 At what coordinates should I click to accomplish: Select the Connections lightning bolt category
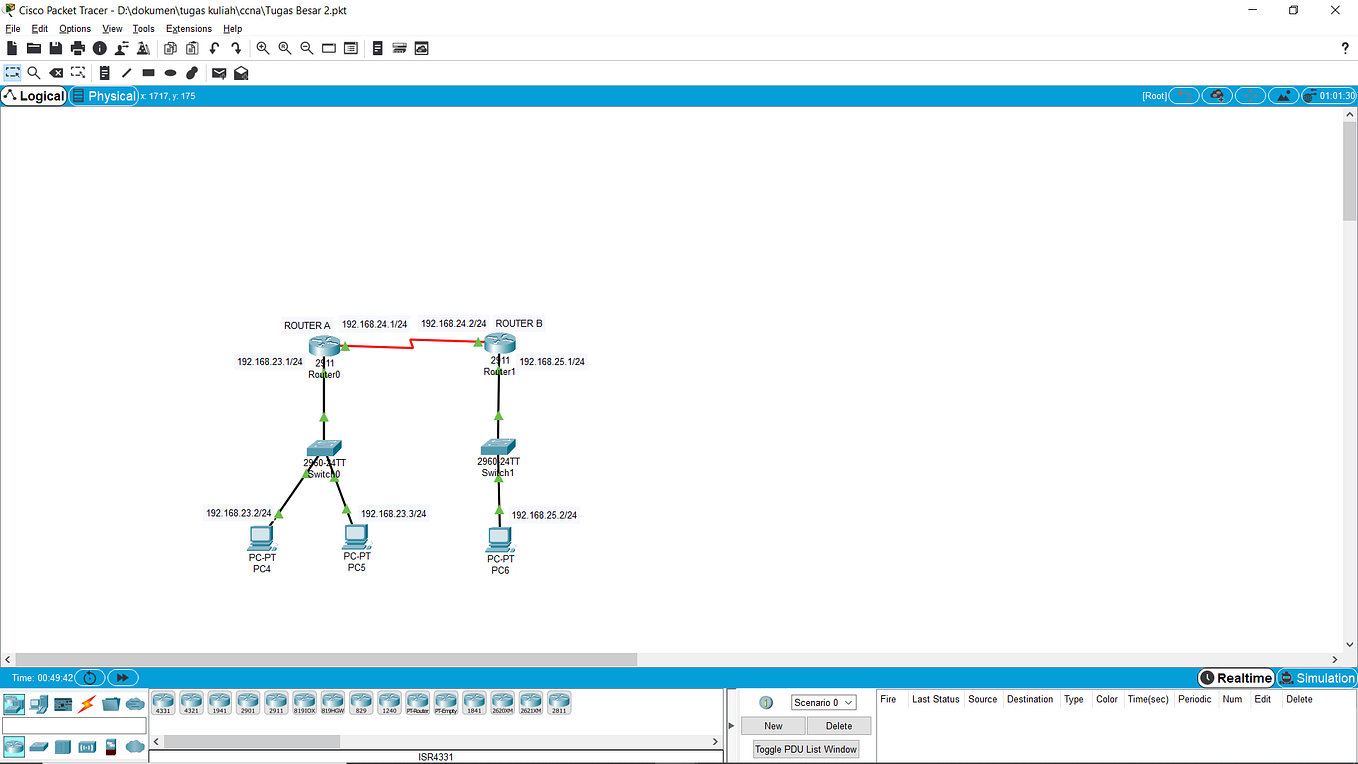point(87,704)
